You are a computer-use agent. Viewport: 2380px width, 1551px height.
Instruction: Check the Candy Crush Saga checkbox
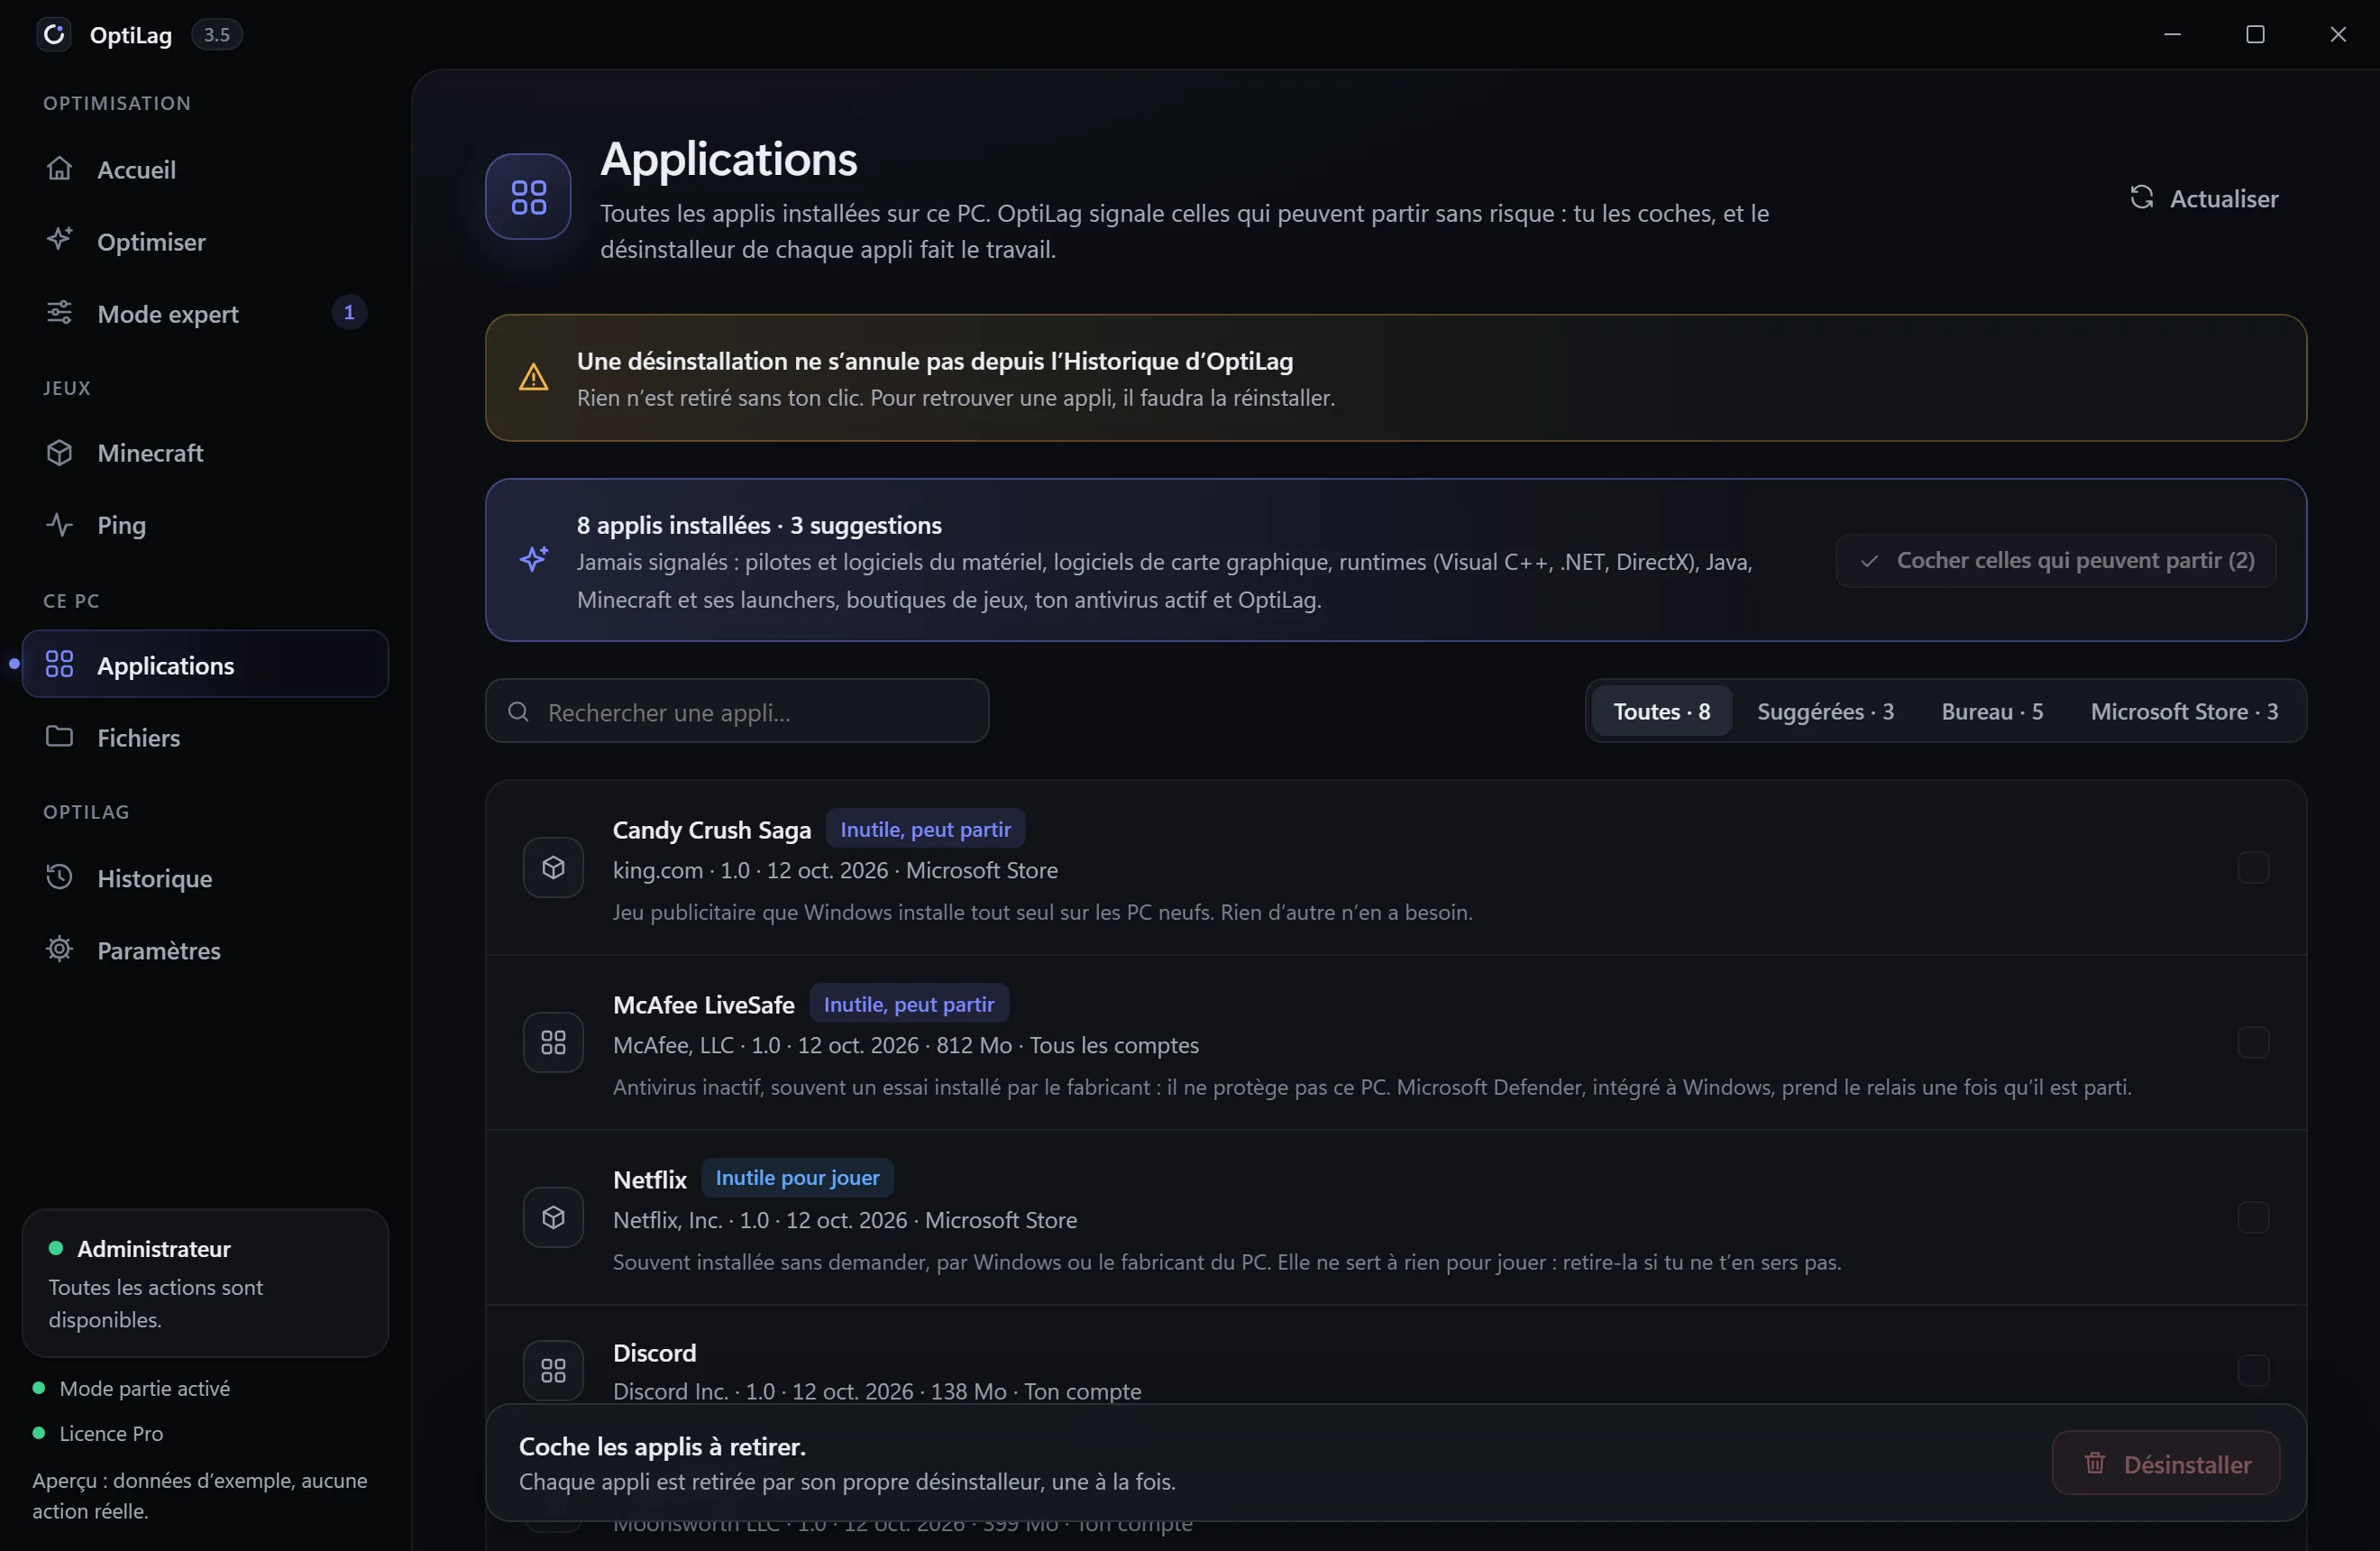[2252, 867]
